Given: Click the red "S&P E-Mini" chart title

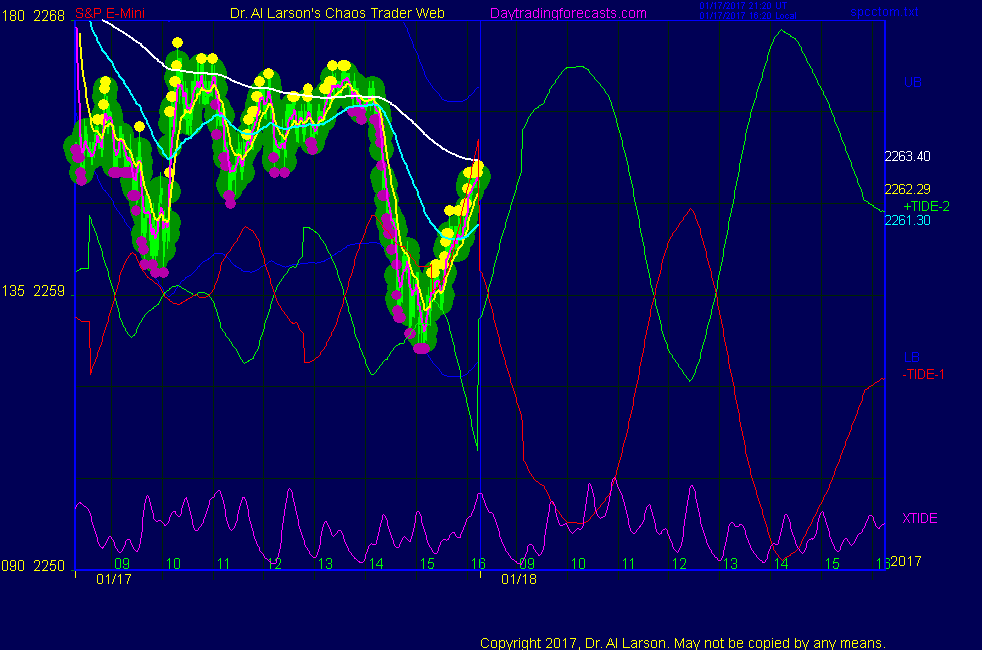Looking at the screenshot, I should tap(110, 14).
